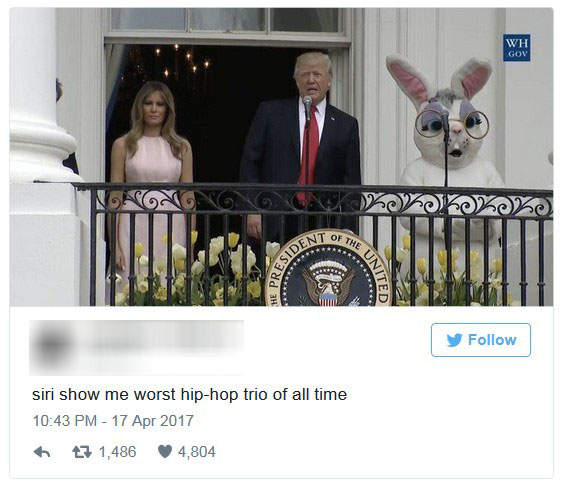The image size is (563, 487).
Task: View the 1,486 retweets count
Action: point(118,452)
